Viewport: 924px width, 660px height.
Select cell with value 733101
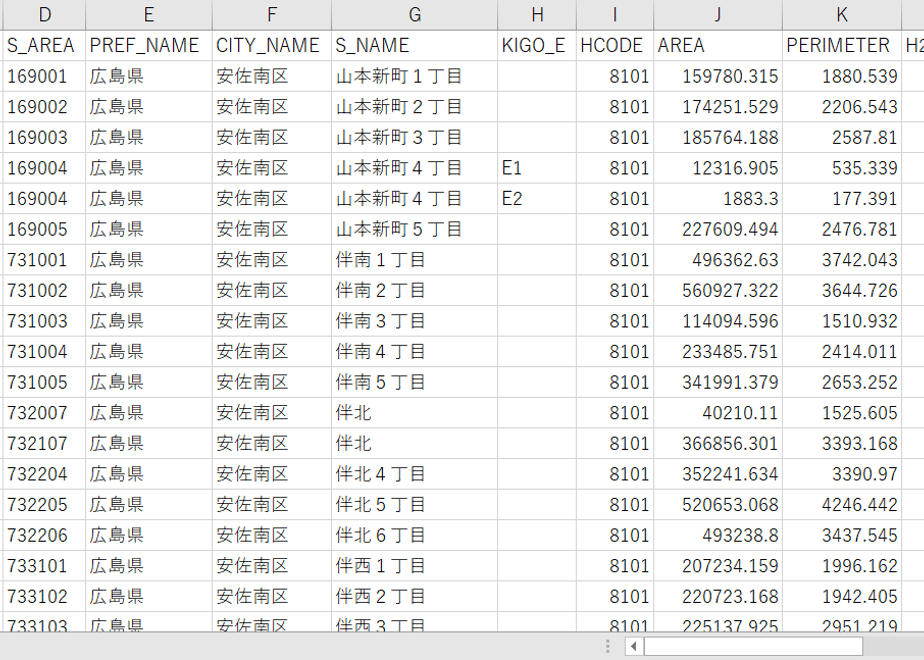click(44, 566)
